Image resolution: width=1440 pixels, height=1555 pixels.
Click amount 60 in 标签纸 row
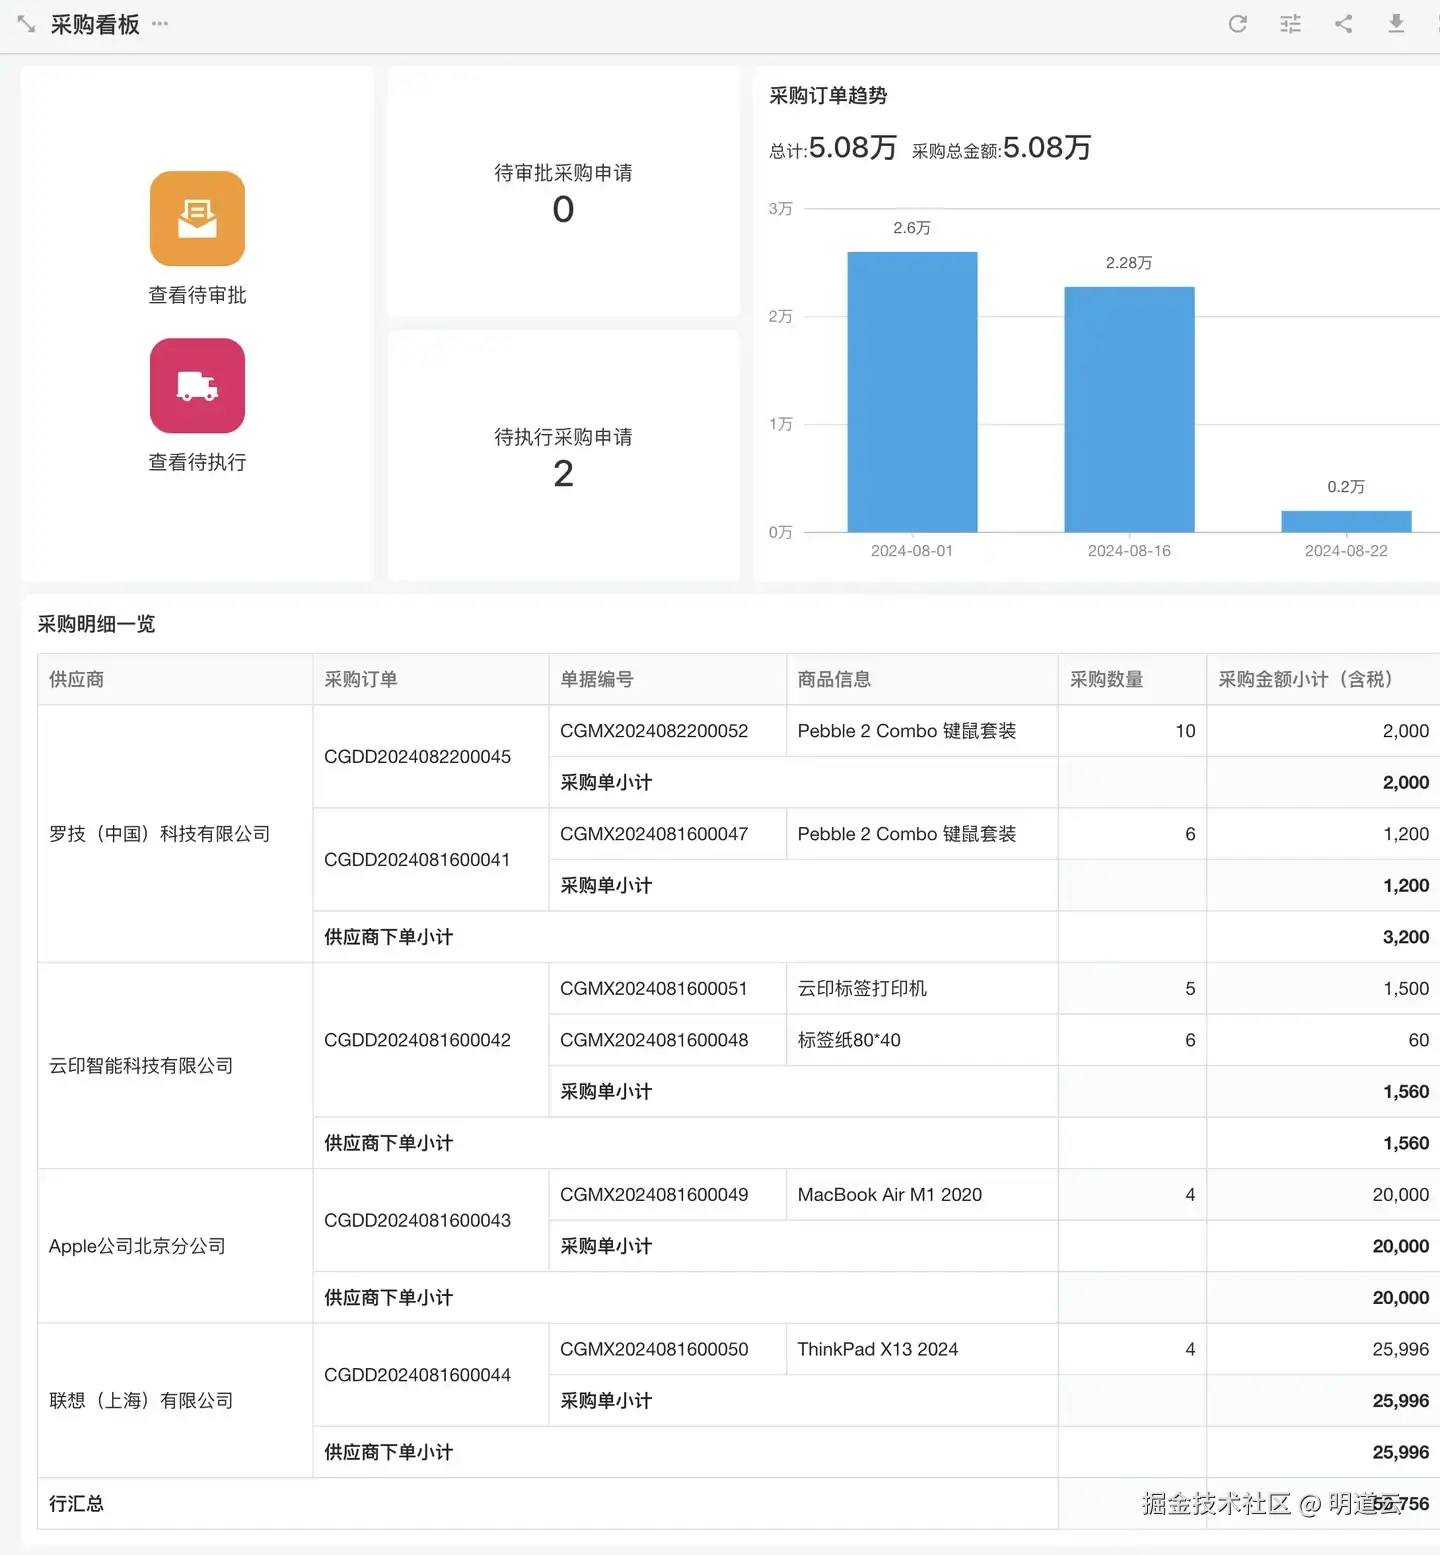pyautogui.click(x=1418, y=1040)
